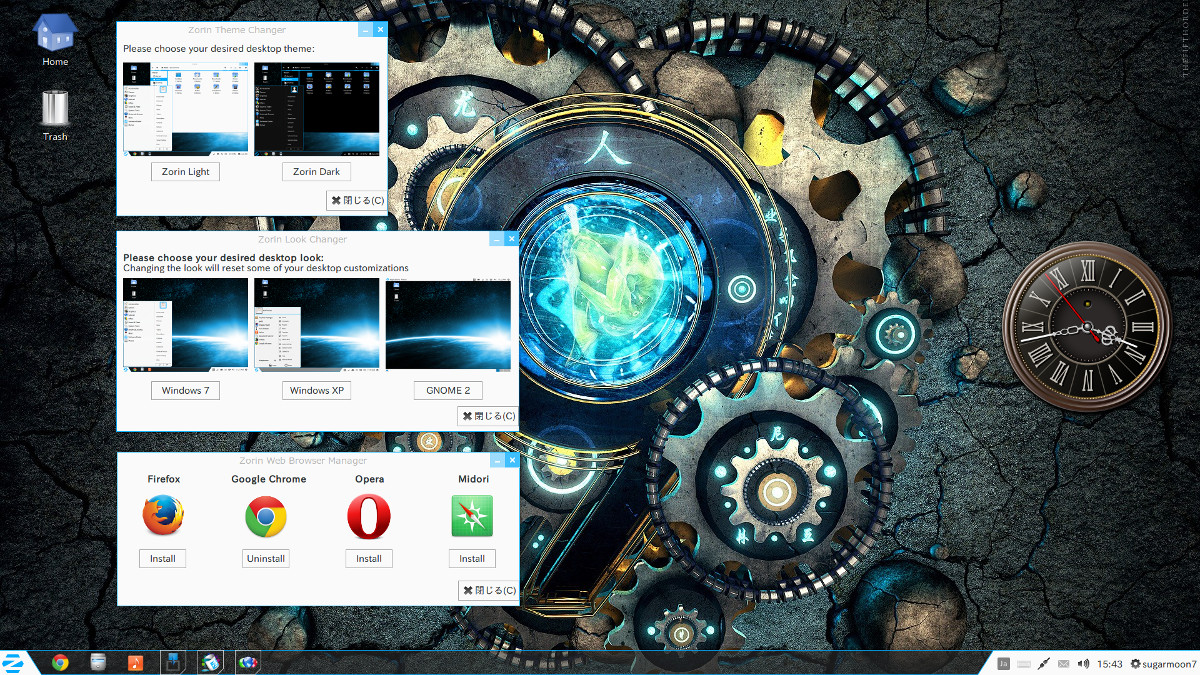Screen dimensions: 1200x675
Task: Click 閉じる(C) in Zorin Theme Changer
Action: click(x=357, y=200)
